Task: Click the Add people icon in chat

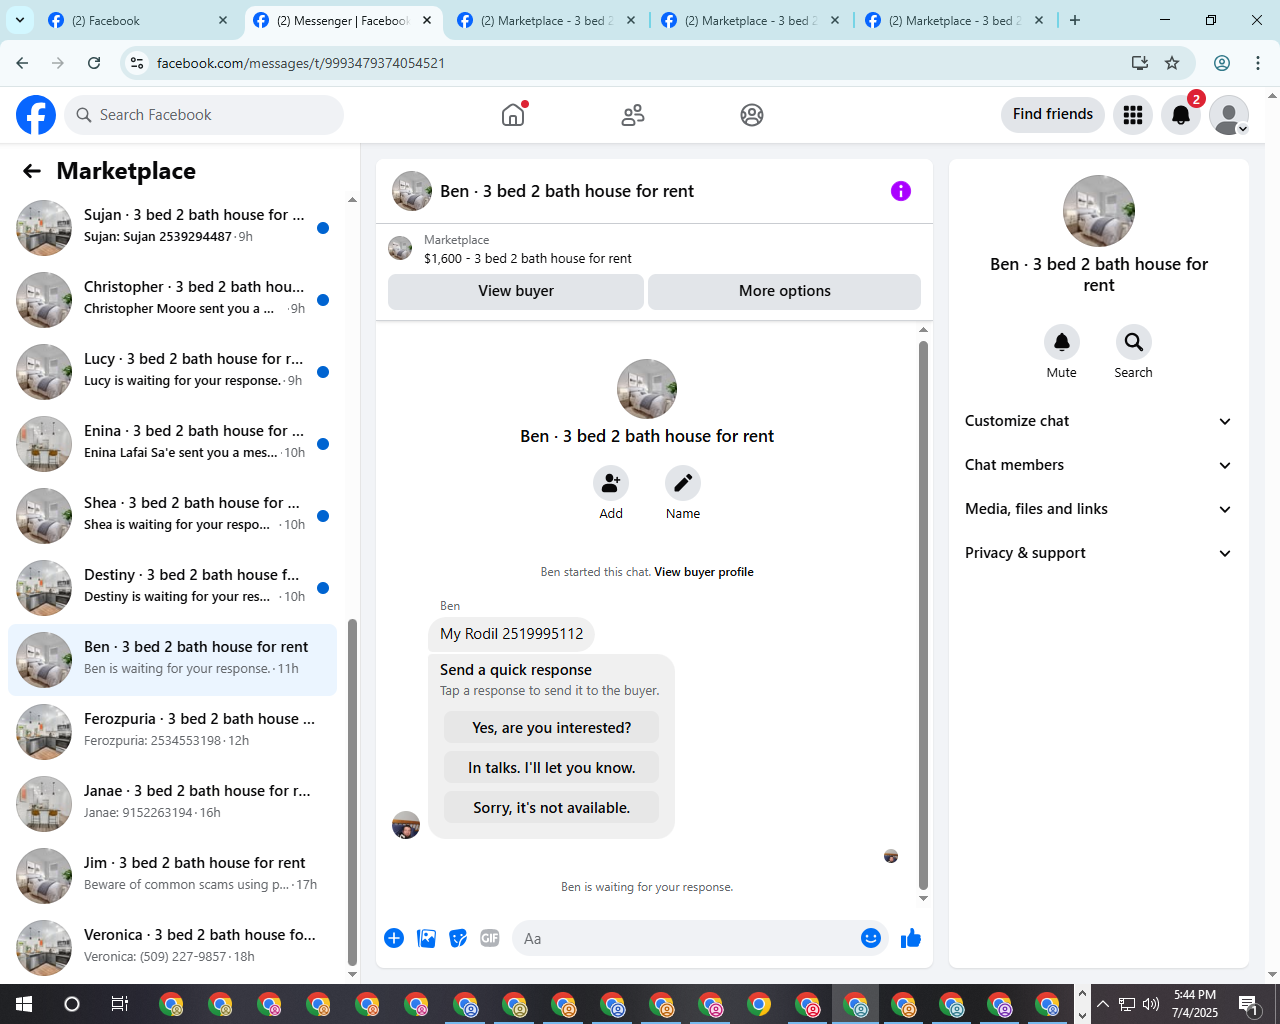Action: [611, 483]
